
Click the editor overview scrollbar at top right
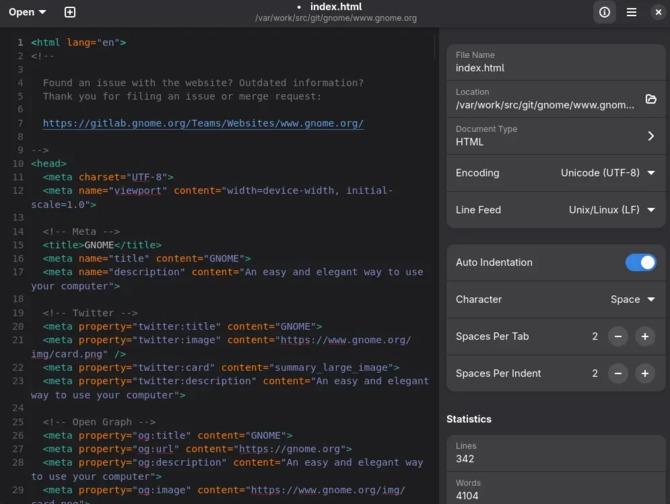click(435, 47)
